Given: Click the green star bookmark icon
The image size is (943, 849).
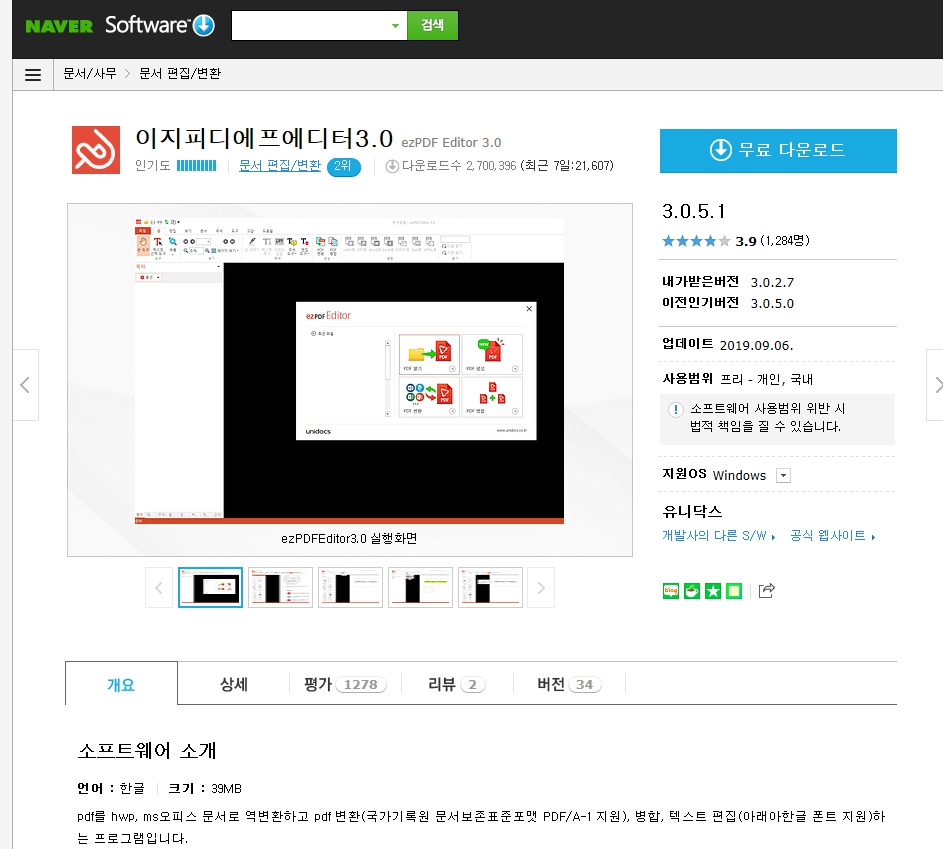Looking at the screenshot, I should [x=713, y=591].
